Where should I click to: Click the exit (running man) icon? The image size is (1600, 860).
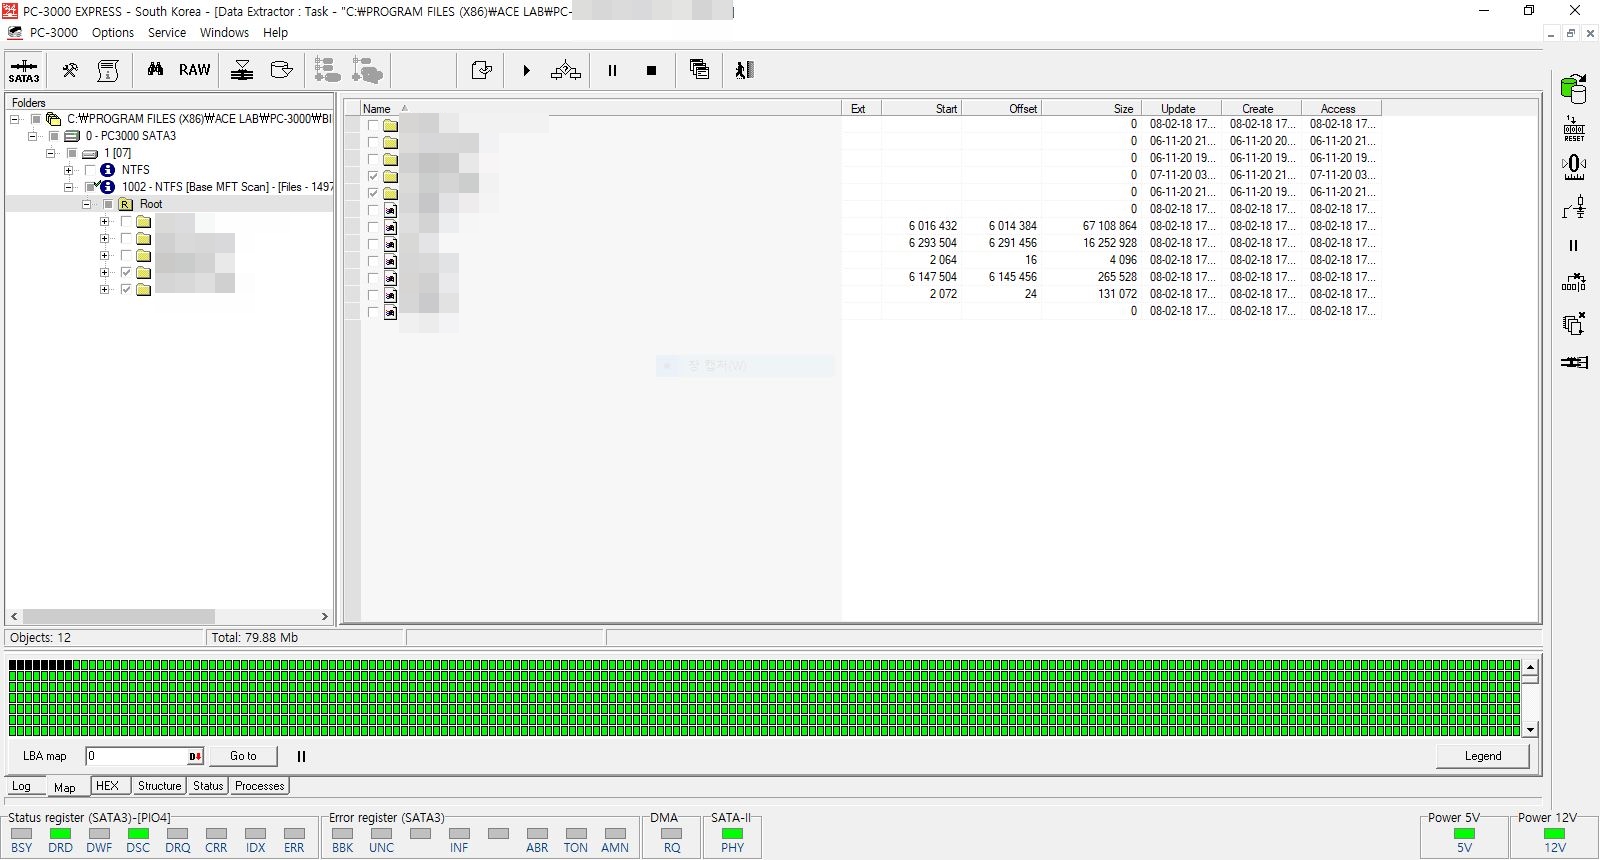(744, 70)
